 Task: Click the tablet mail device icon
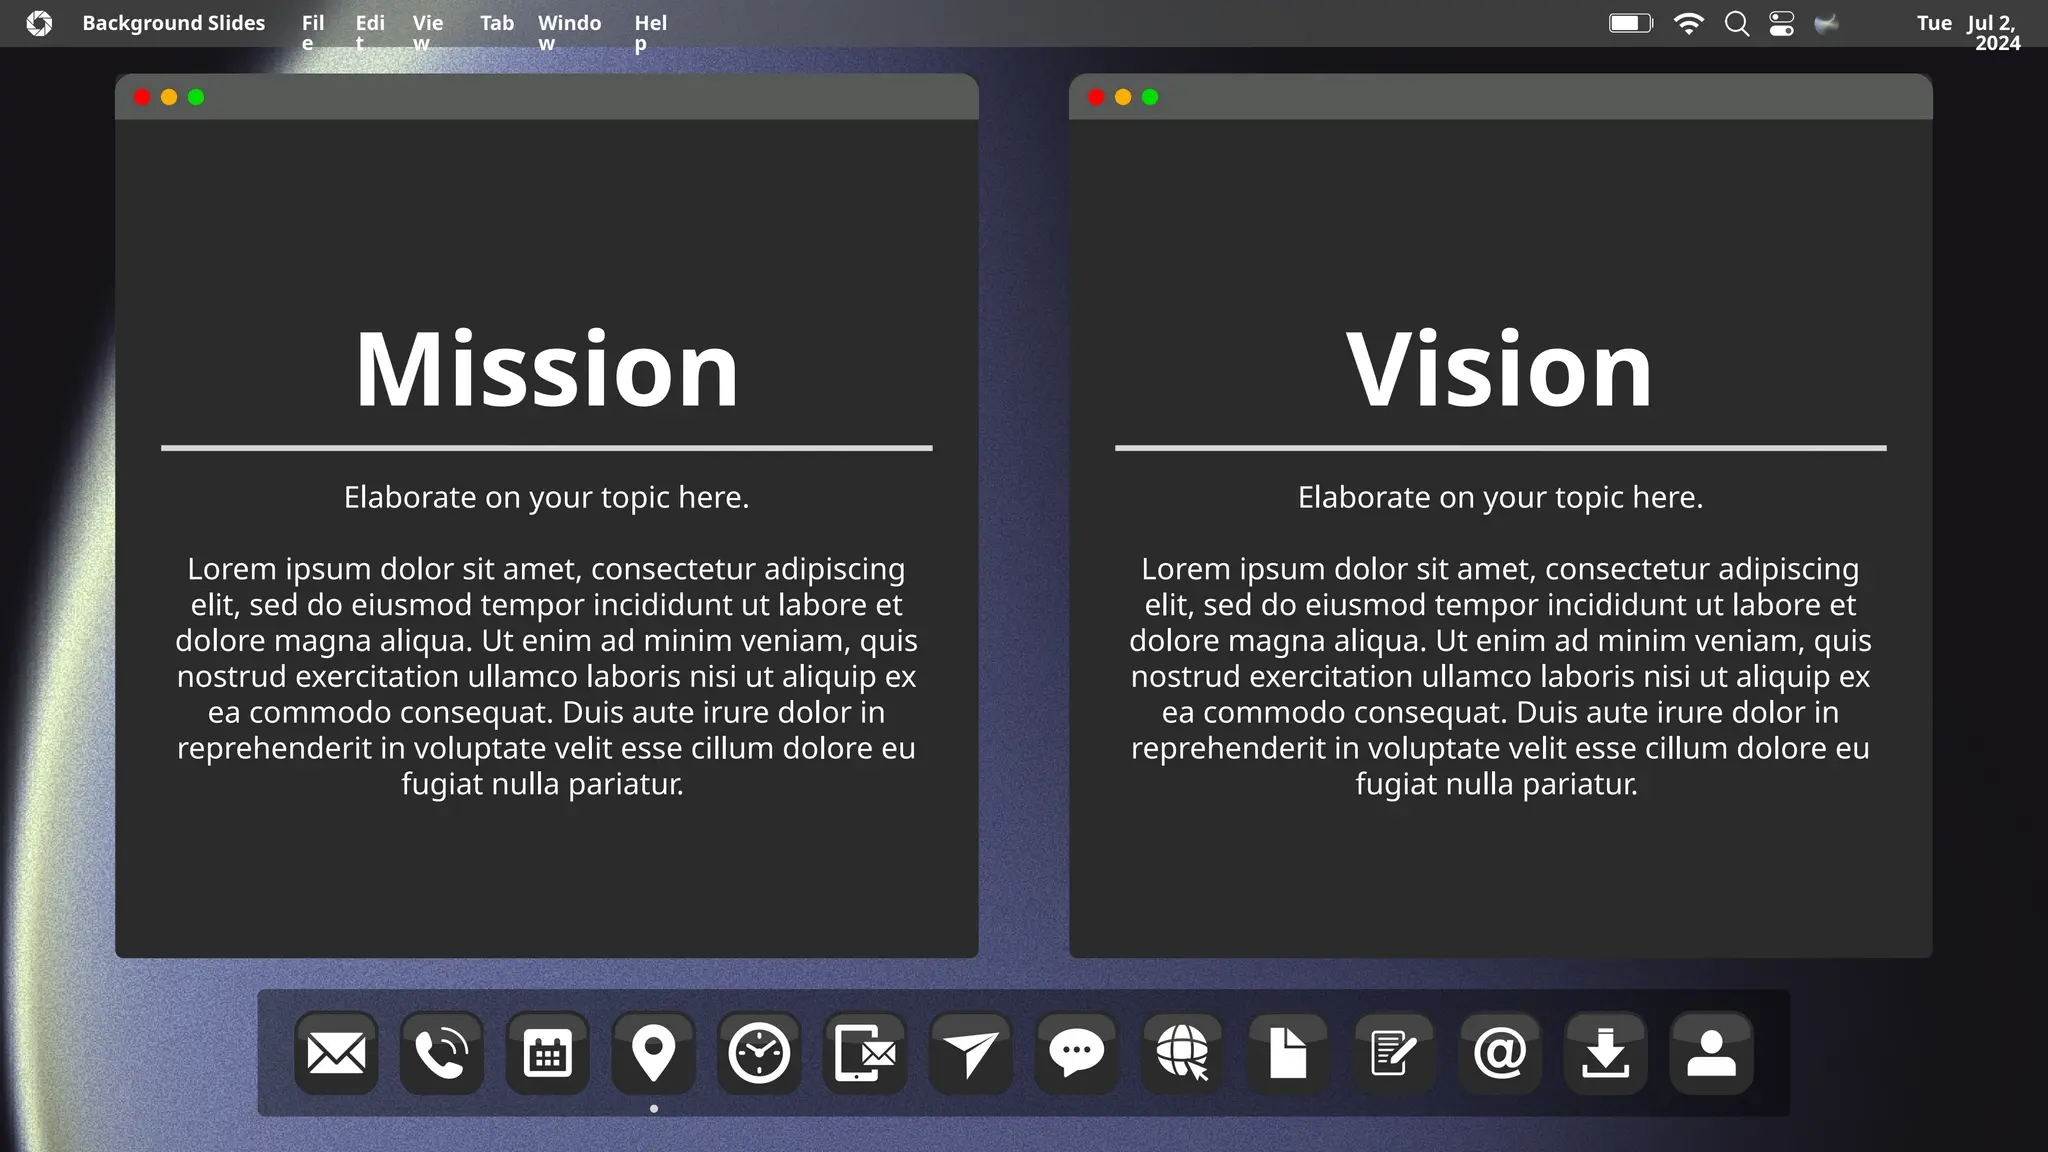(x=865, y=1053)
